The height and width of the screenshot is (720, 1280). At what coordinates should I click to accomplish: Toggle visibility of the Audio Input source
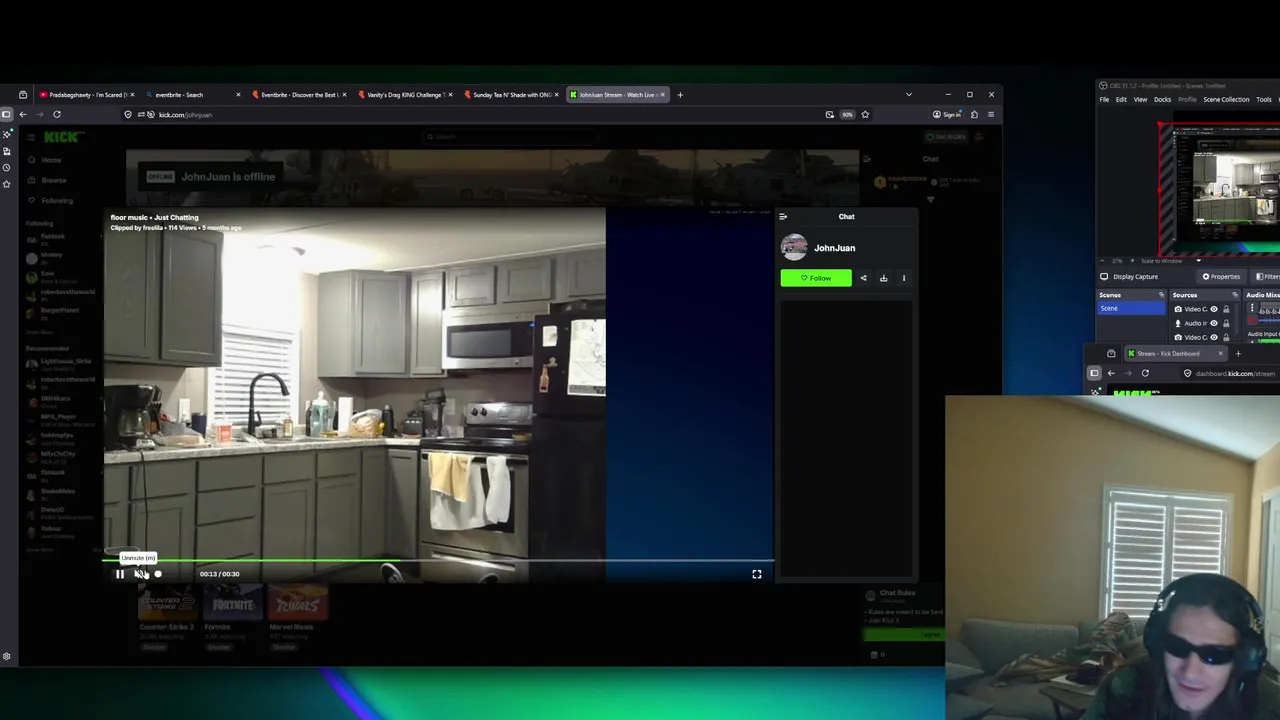click(x=1214, y=323)
